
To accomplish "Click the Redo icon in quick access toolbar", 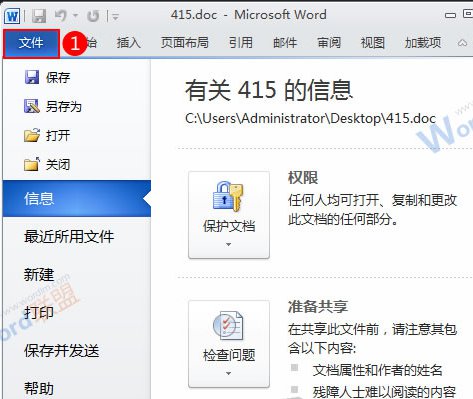I will click(x=93, y=16).
